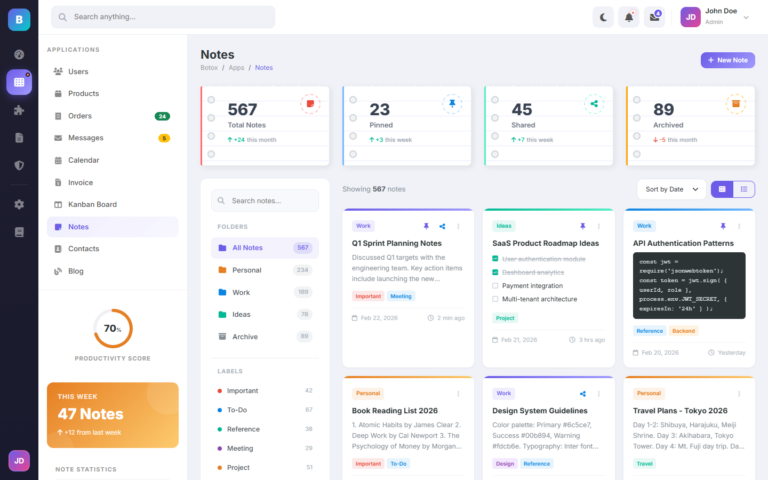Click the New Note button
Viewport: 768px width, 480px height.
click(x=727, y=60)
